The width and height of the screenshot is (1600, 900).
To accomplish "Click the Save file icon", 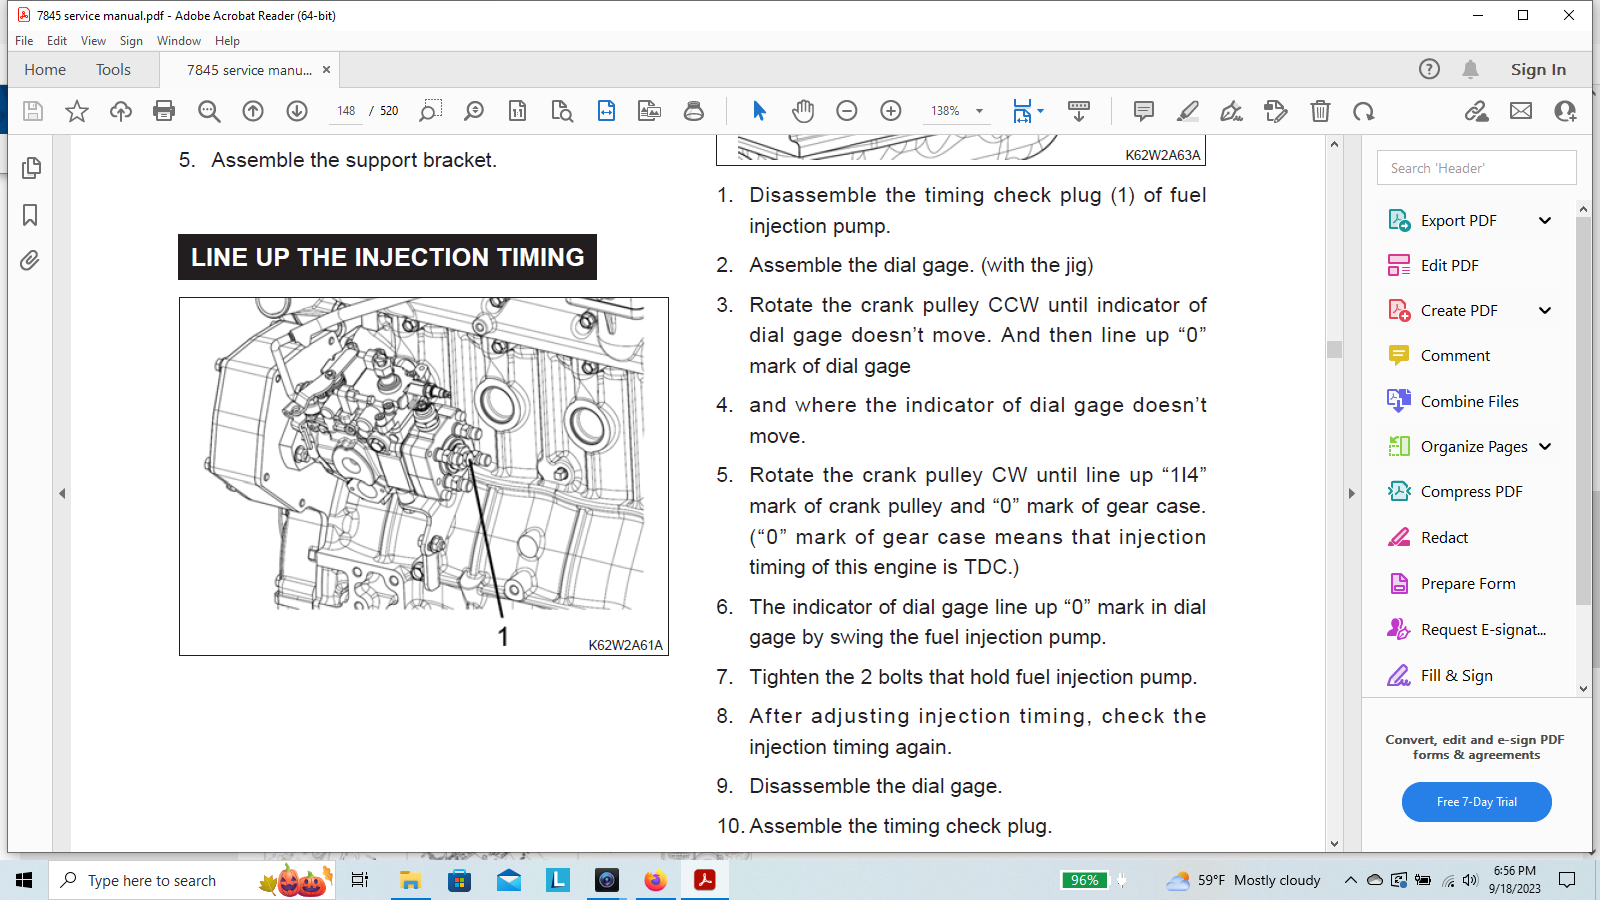I will tap(33, 111).
